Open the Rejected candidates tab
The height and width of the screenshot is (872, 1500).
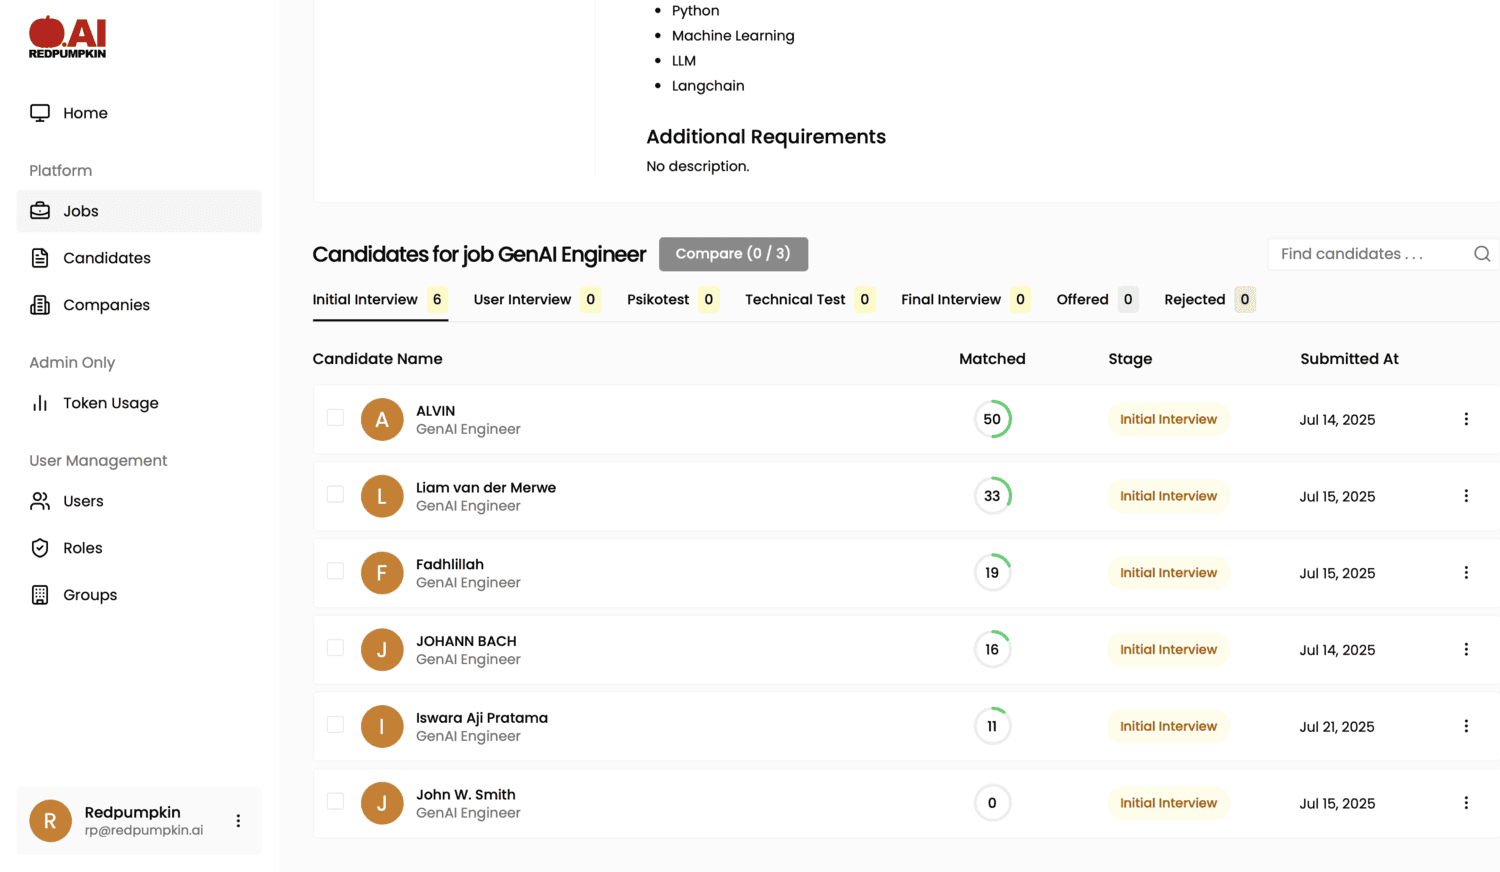(1195, 299)
